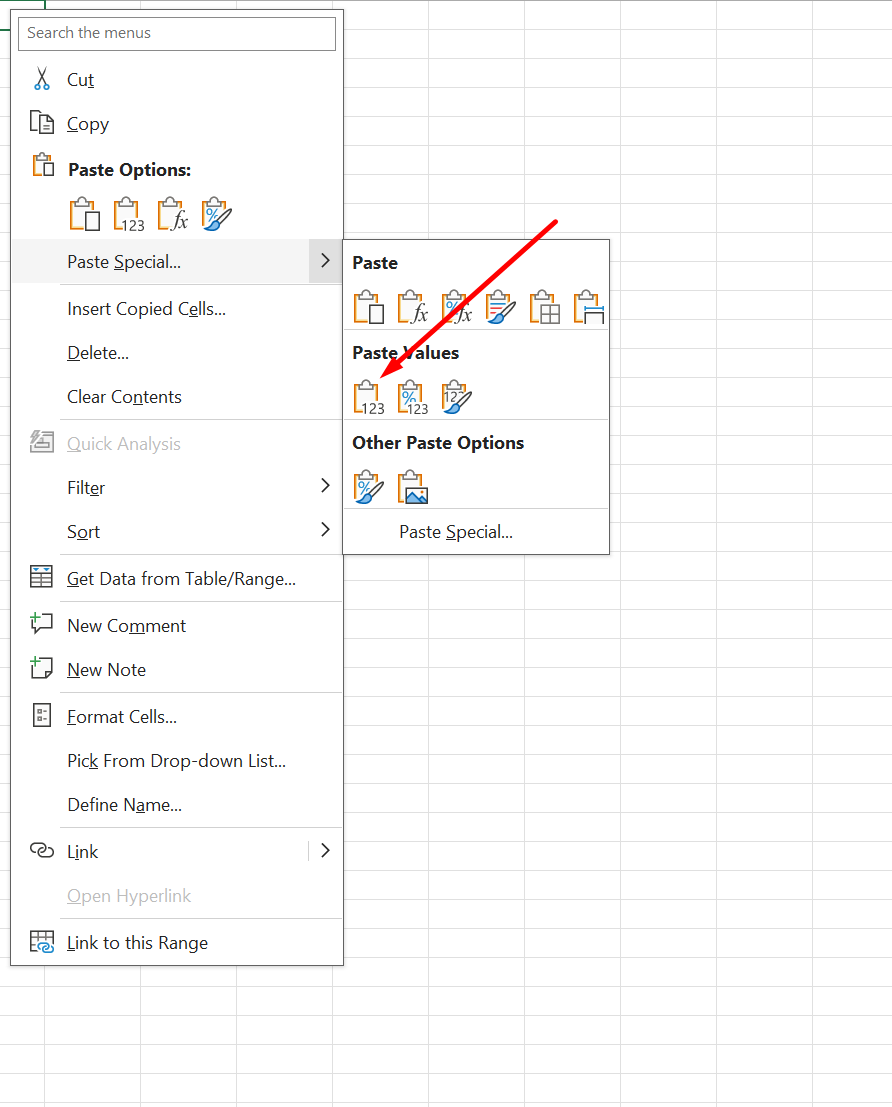Click the Link menu entry label
892x1107 pixels.
(x=83, y=851)
